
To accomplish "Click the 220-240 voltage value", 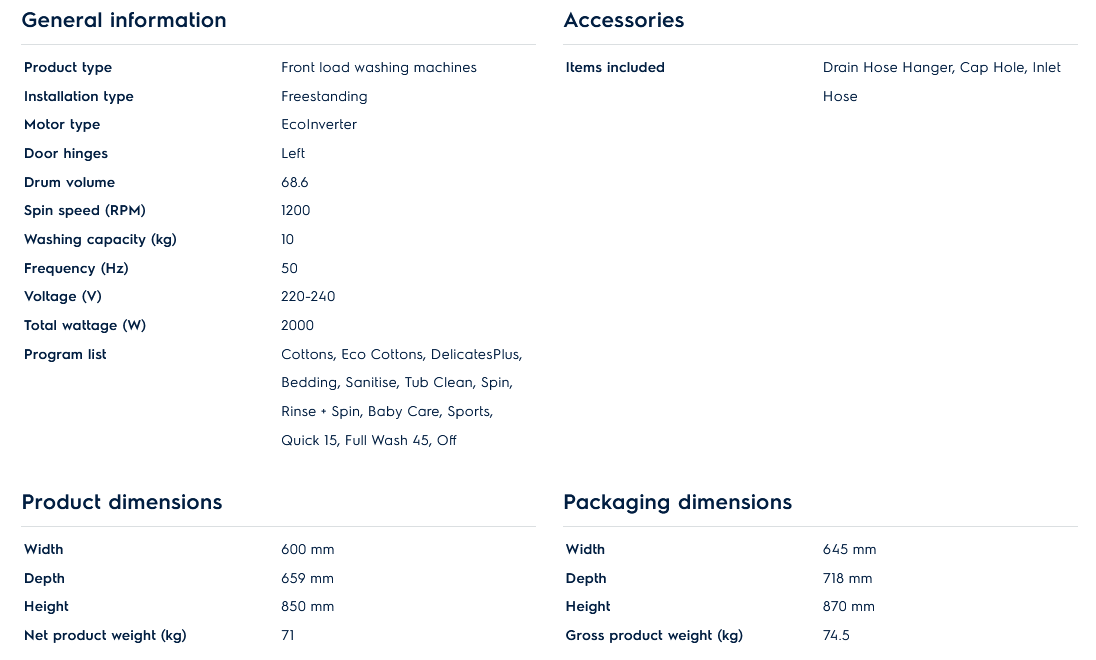I will point(308,297).
